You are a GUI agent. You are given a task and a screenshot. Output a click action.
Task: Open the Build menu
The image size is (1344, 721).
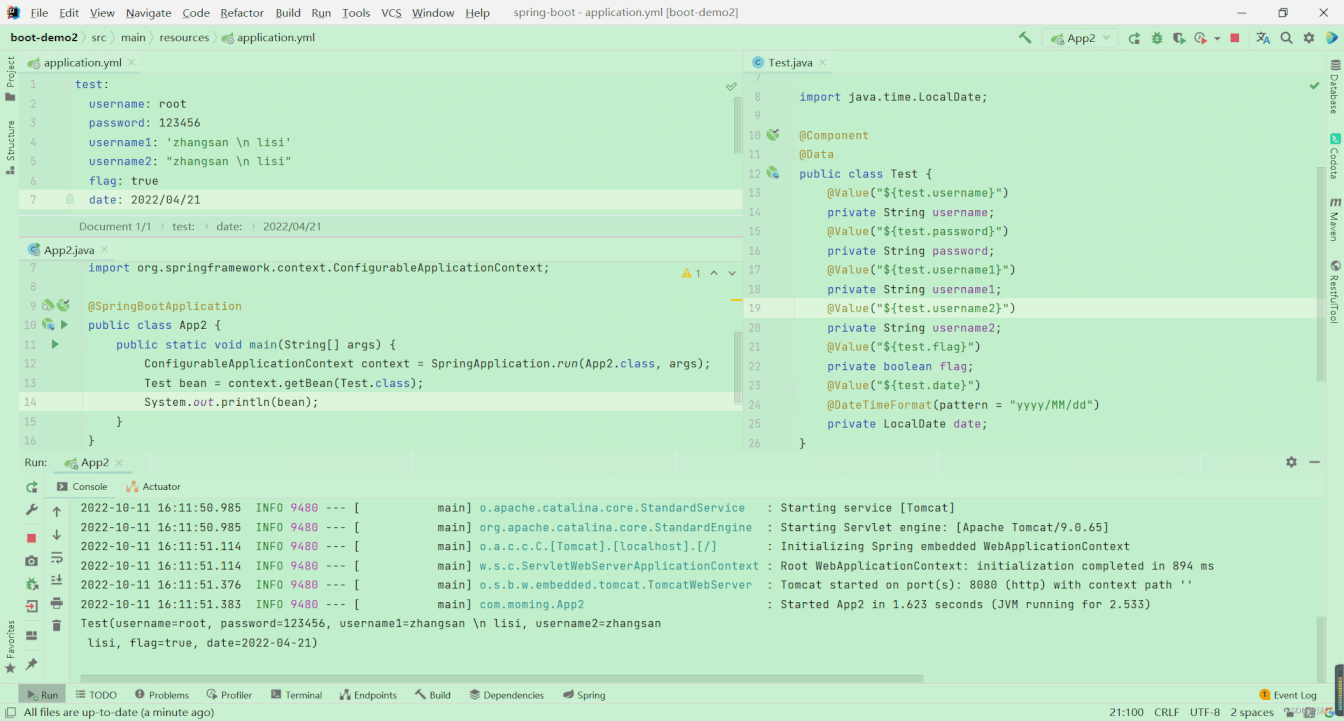(288, 13)
